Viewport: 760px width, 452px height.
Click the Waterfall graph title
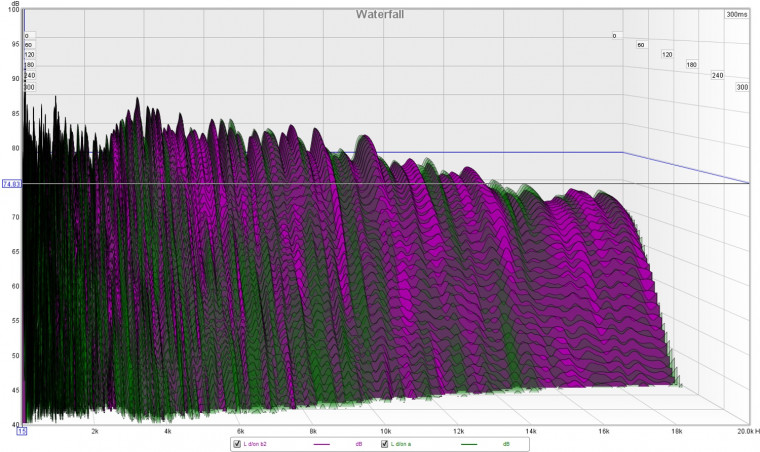point(380,15)
